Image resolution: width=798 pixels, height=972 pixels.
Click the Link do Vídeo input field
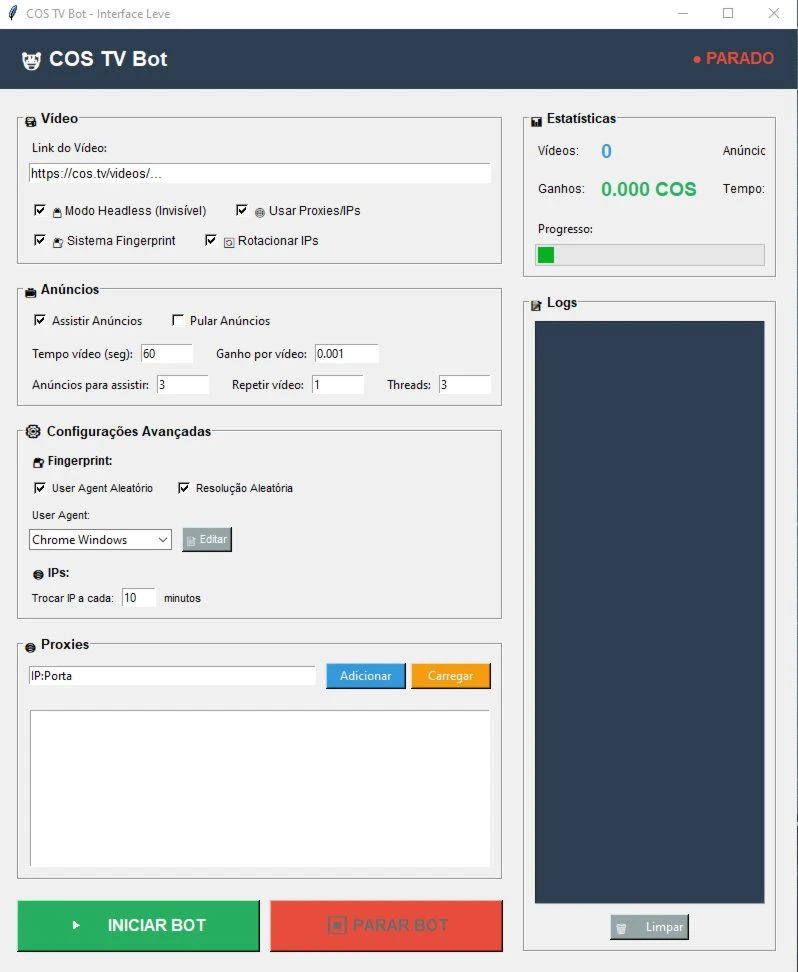tap(260, 174)
